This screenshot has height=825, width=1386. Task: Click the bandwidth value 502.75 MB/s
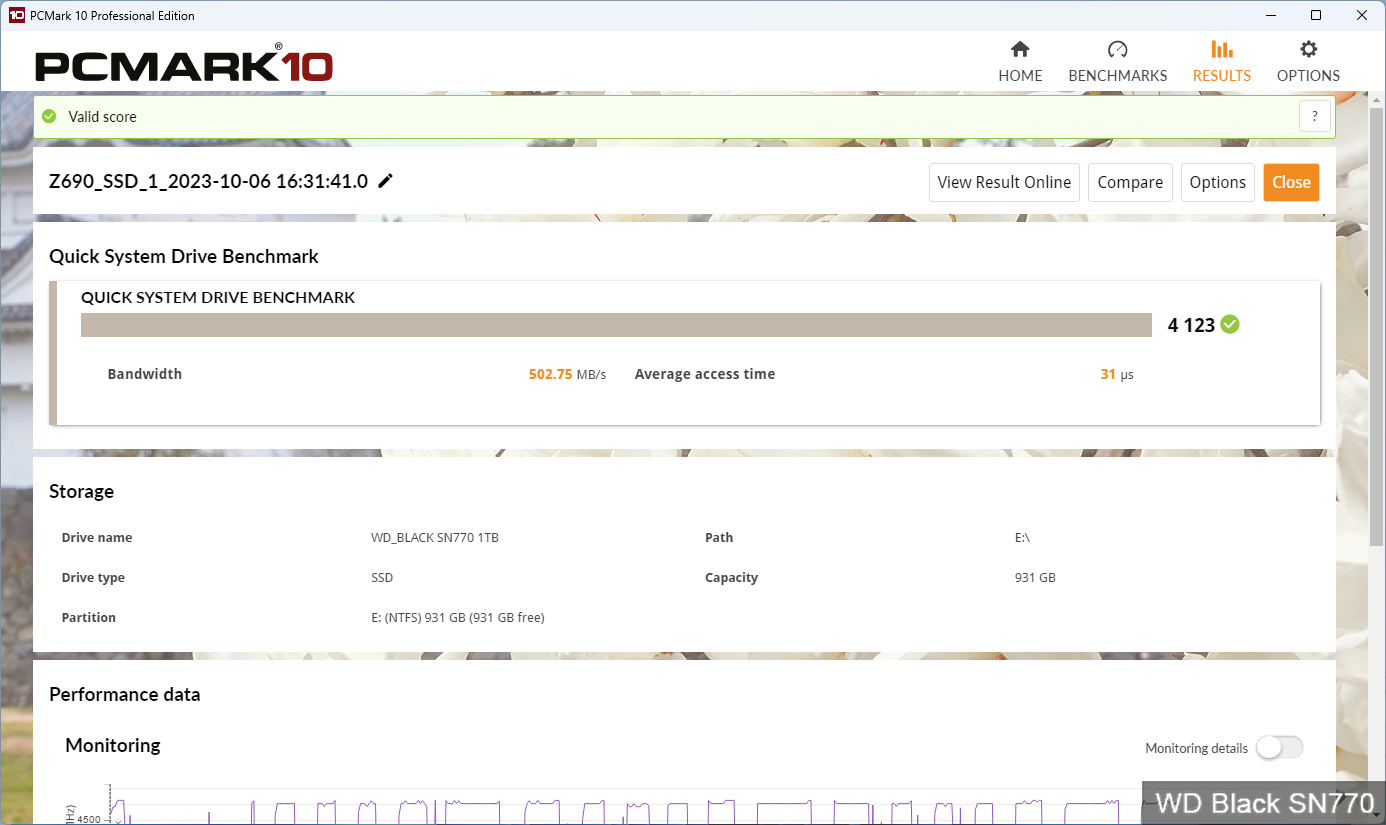tap(567, 374)
